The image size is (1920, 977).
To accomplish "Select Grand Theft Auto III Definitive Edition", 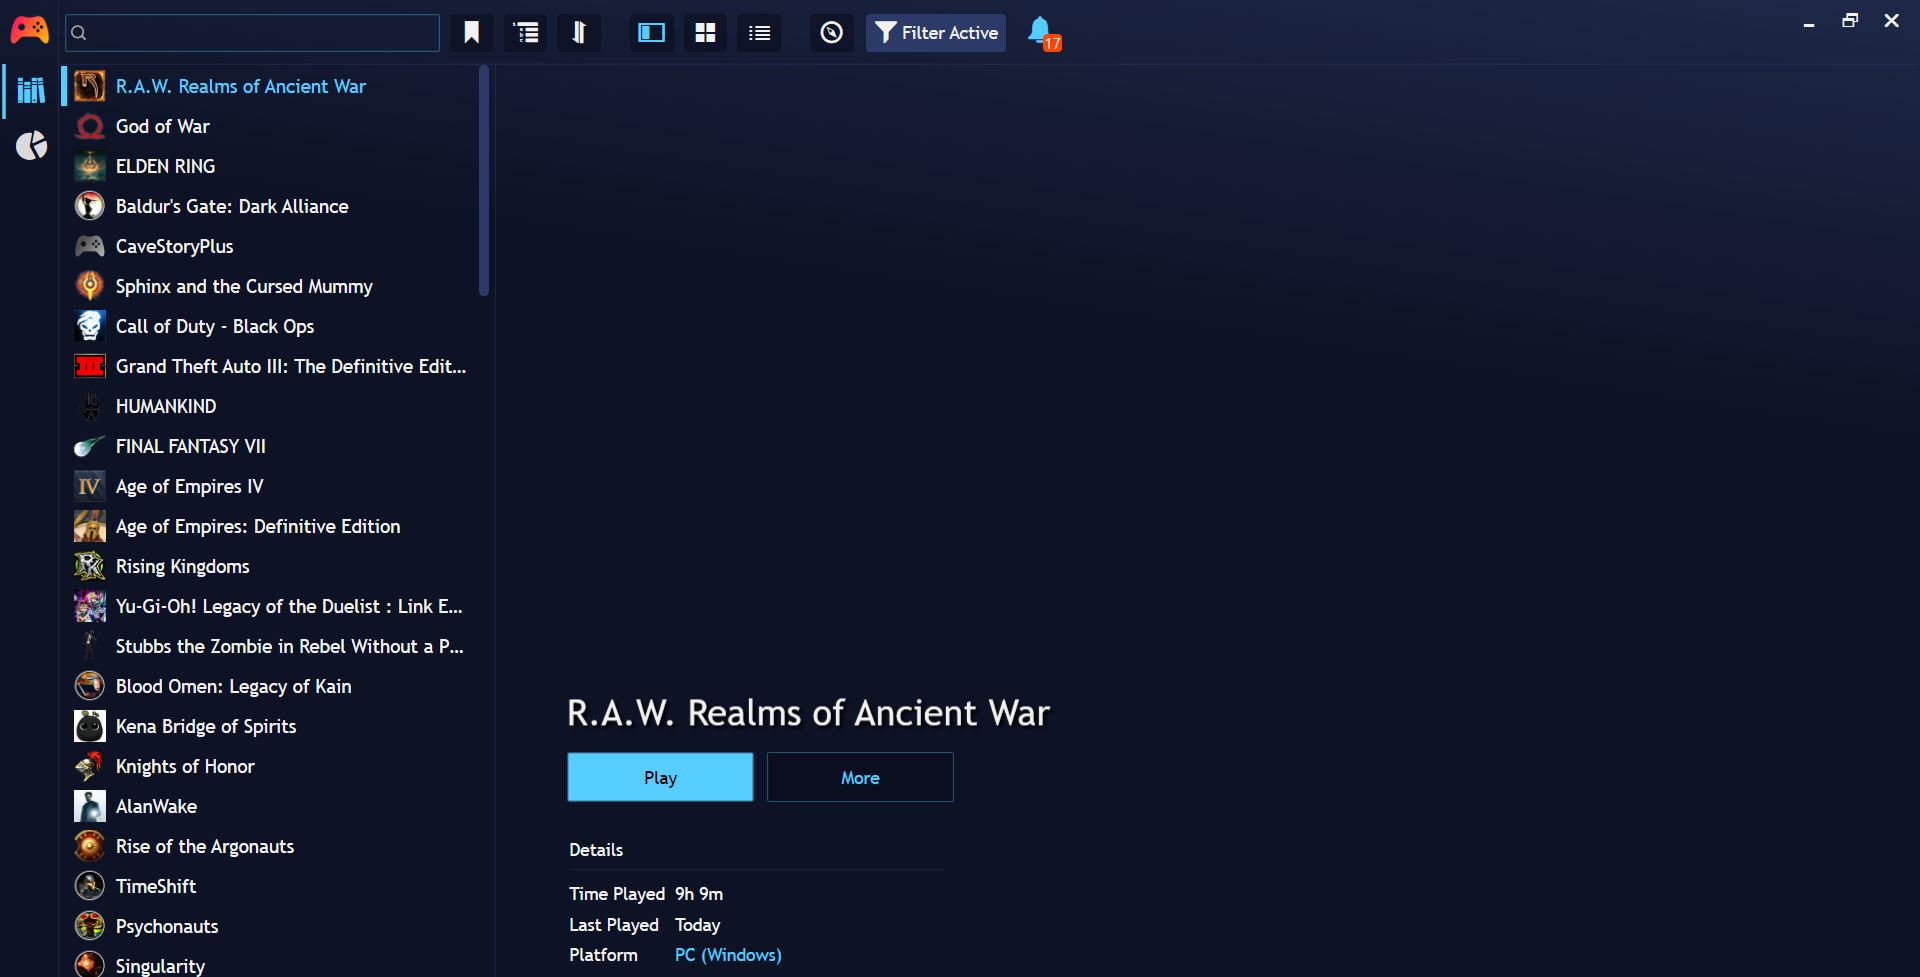I will coord(270,366).
